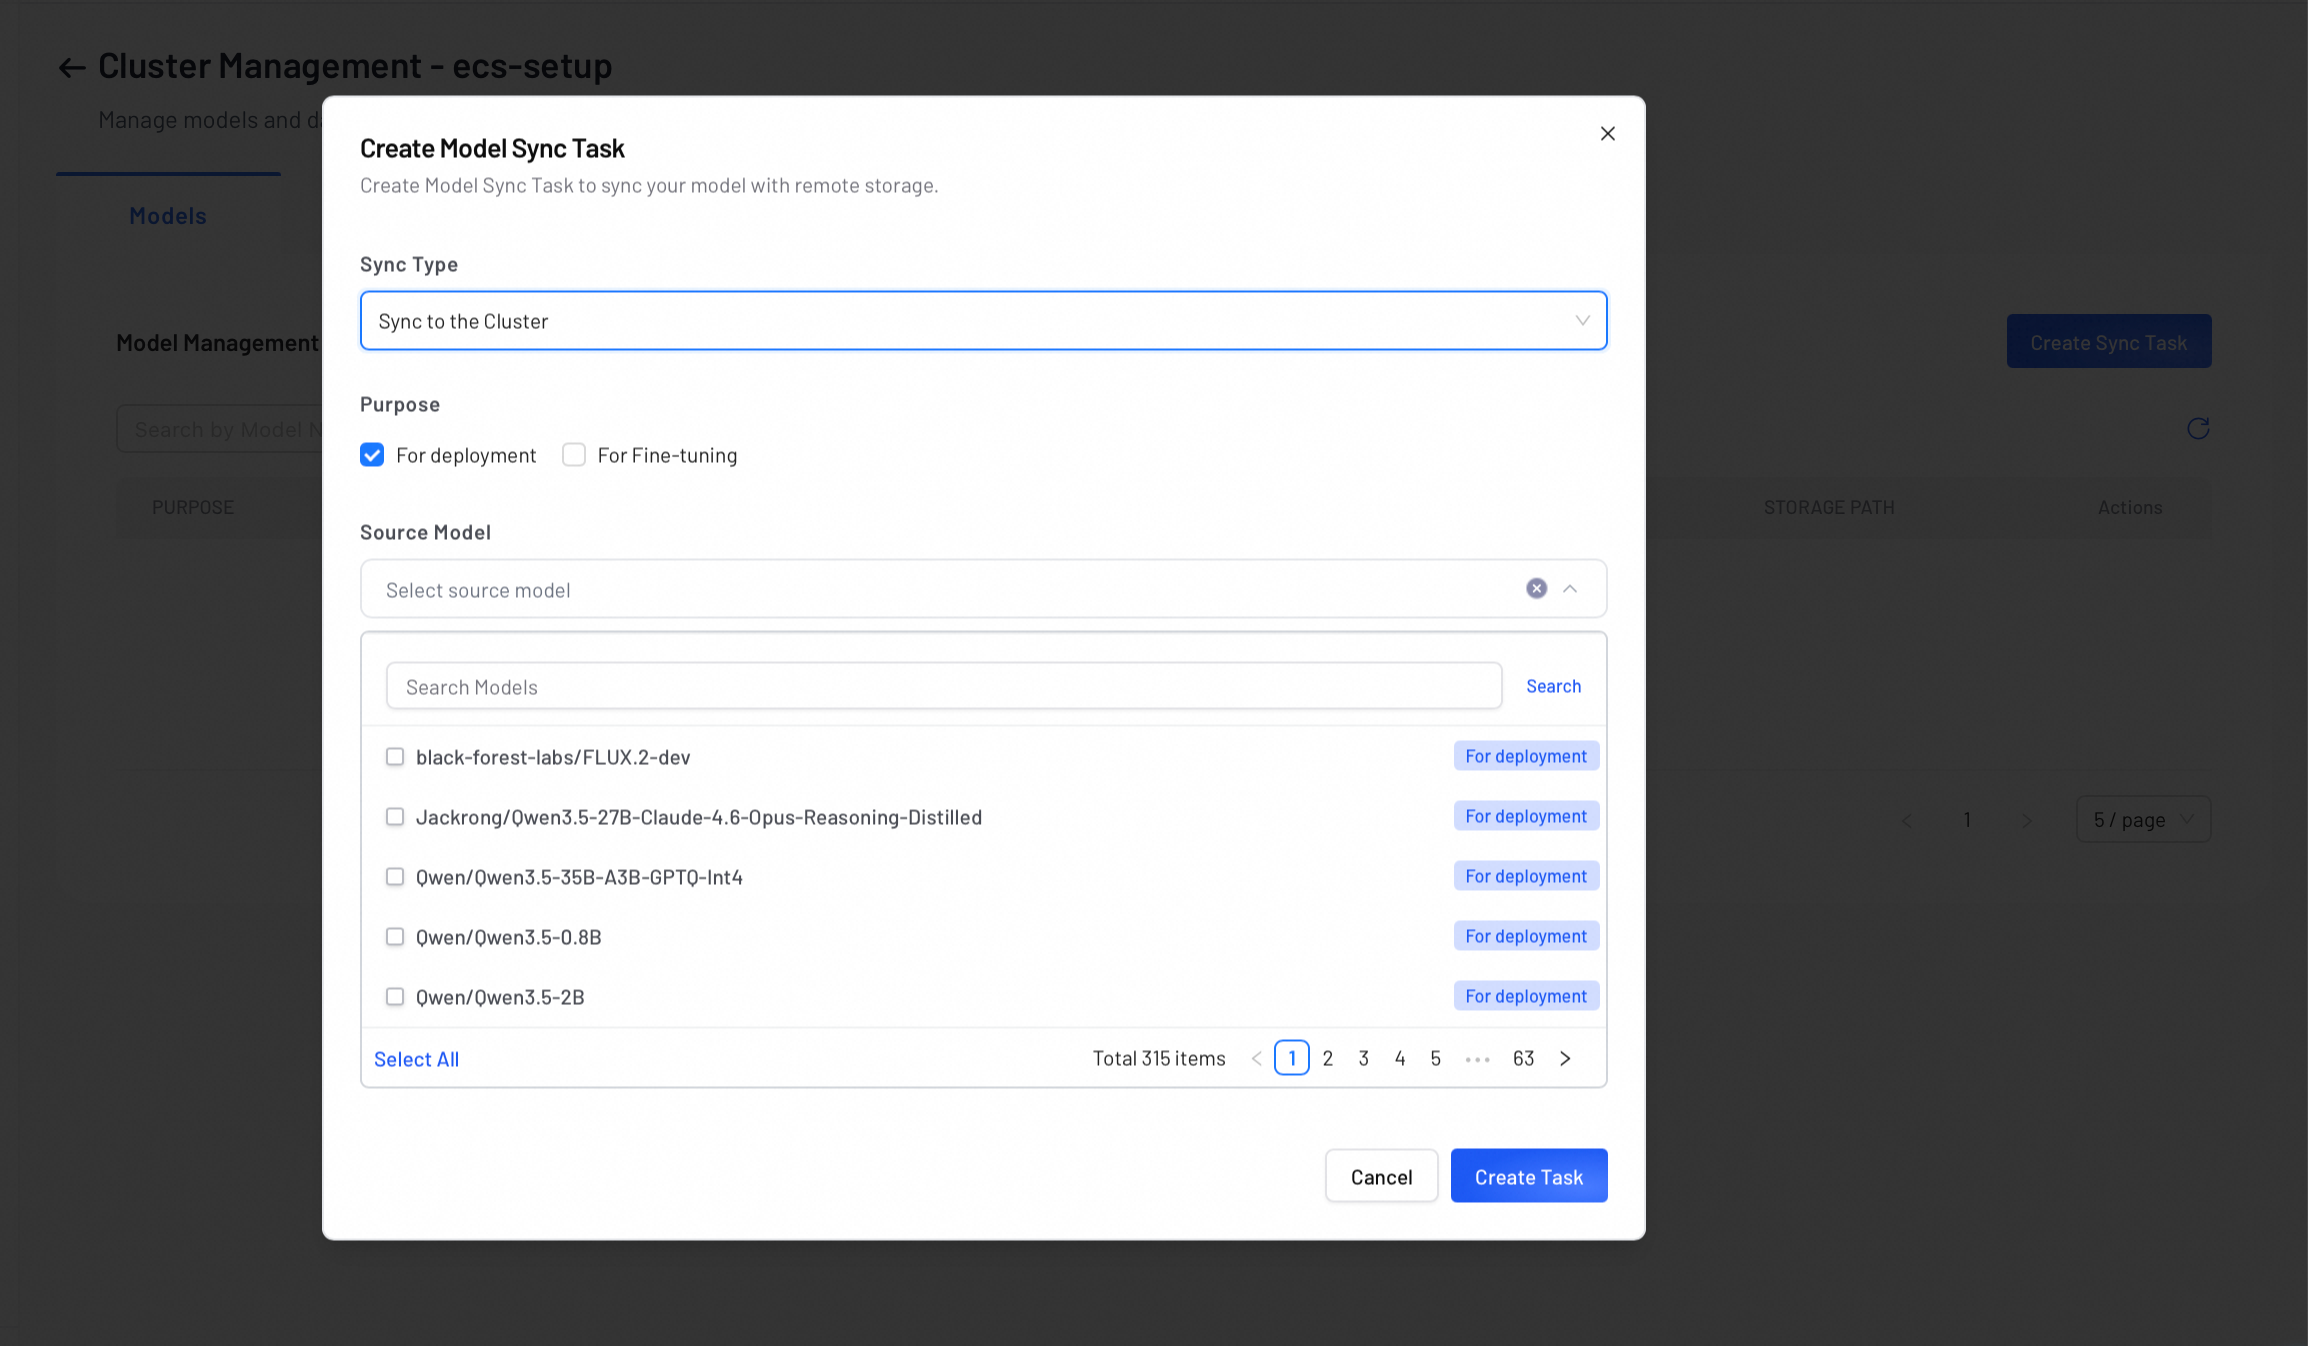The height and width of the screenshot is (1346, 2308).
Task: Go to next page of source models
Action: (x=1565, y=1058)
